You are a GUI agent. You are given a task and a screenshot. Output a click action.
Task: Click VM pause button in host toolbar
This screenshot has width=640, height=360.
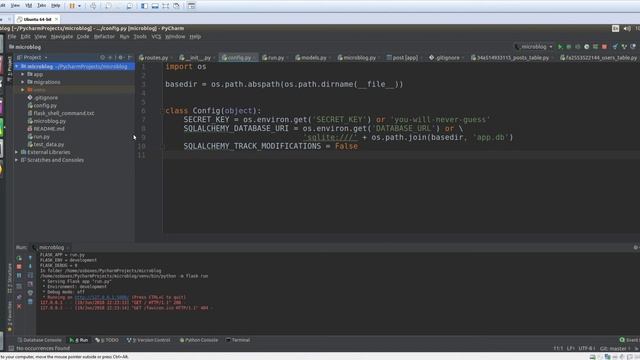click(72, 6)
